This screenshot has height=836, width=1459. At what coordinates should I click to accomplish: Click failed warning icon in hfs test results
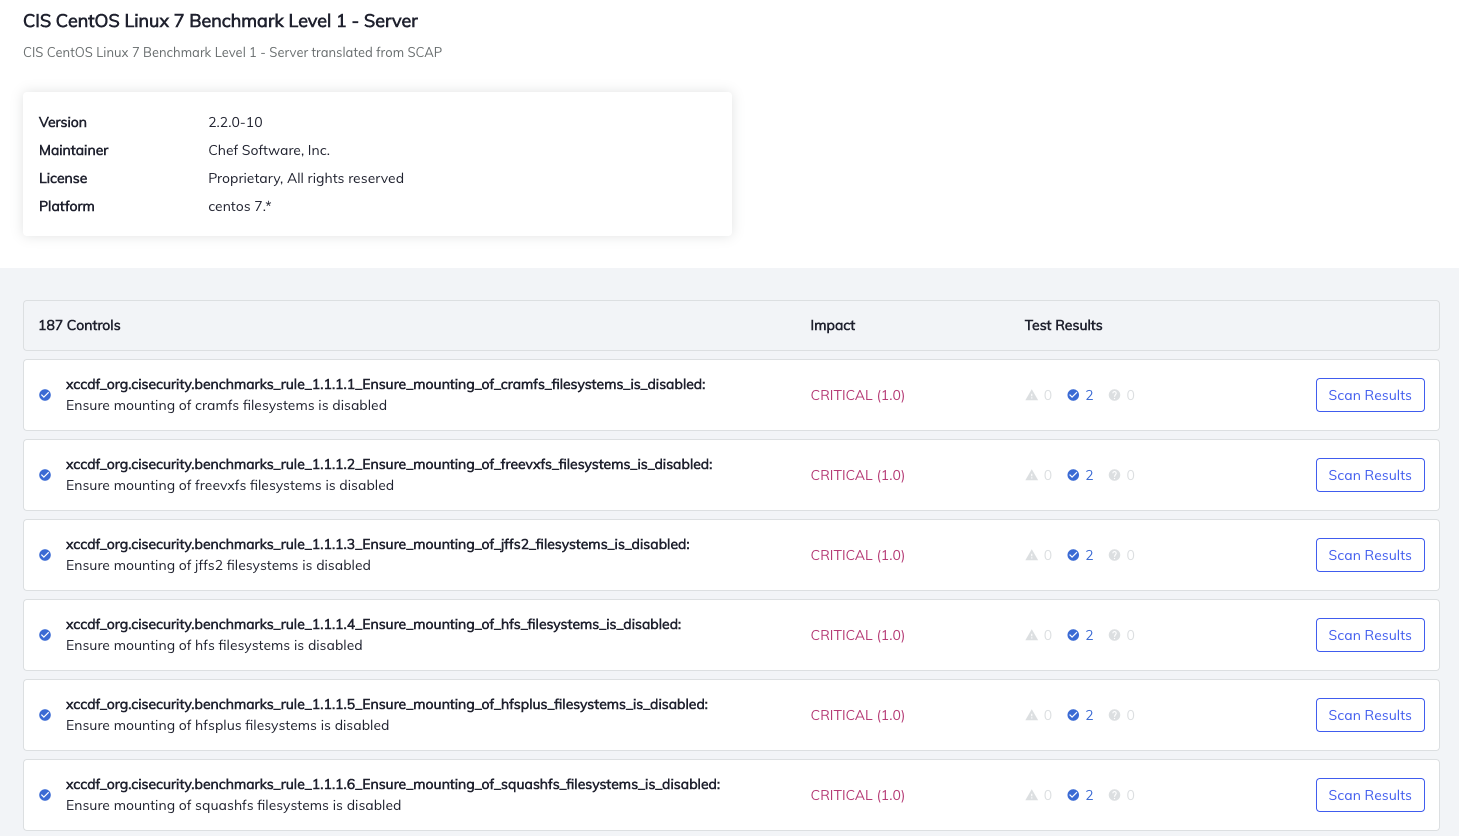(x=1032, y=635)
